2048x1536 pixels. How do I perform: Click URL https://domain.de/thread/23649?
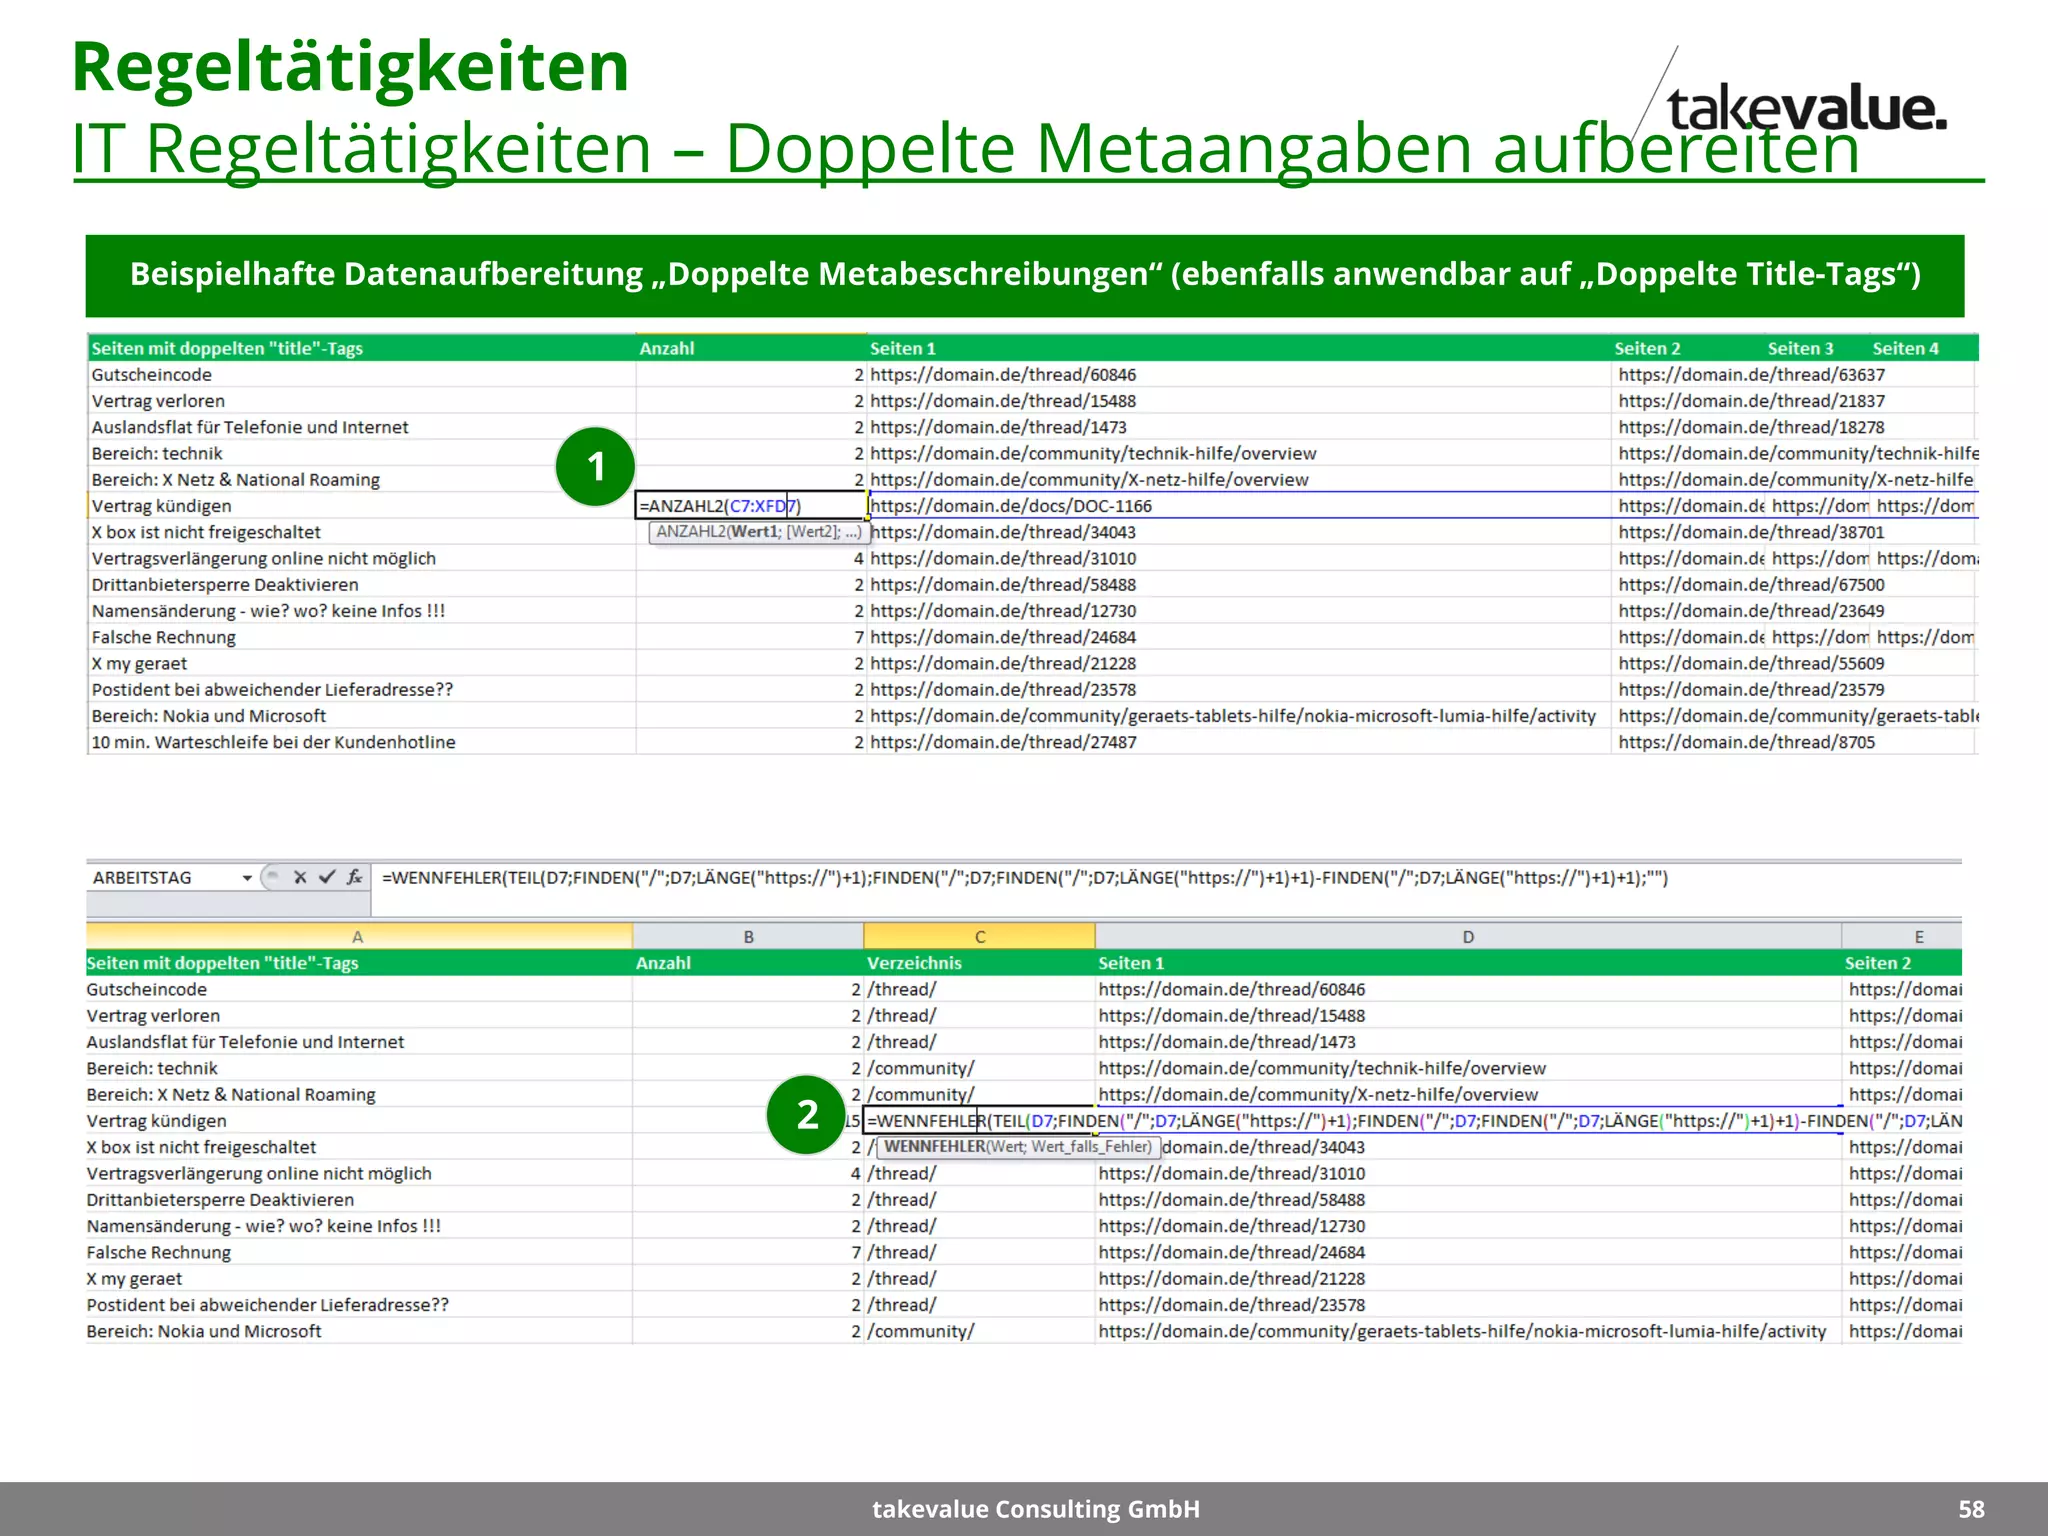click(1751, 611)
